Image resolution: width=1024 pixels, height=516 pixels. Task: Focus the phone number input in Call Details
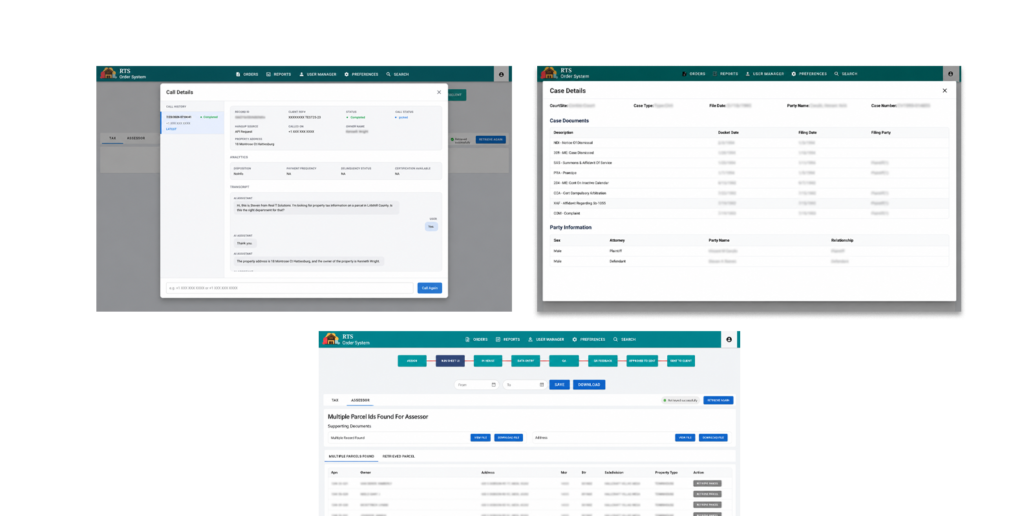290,288
